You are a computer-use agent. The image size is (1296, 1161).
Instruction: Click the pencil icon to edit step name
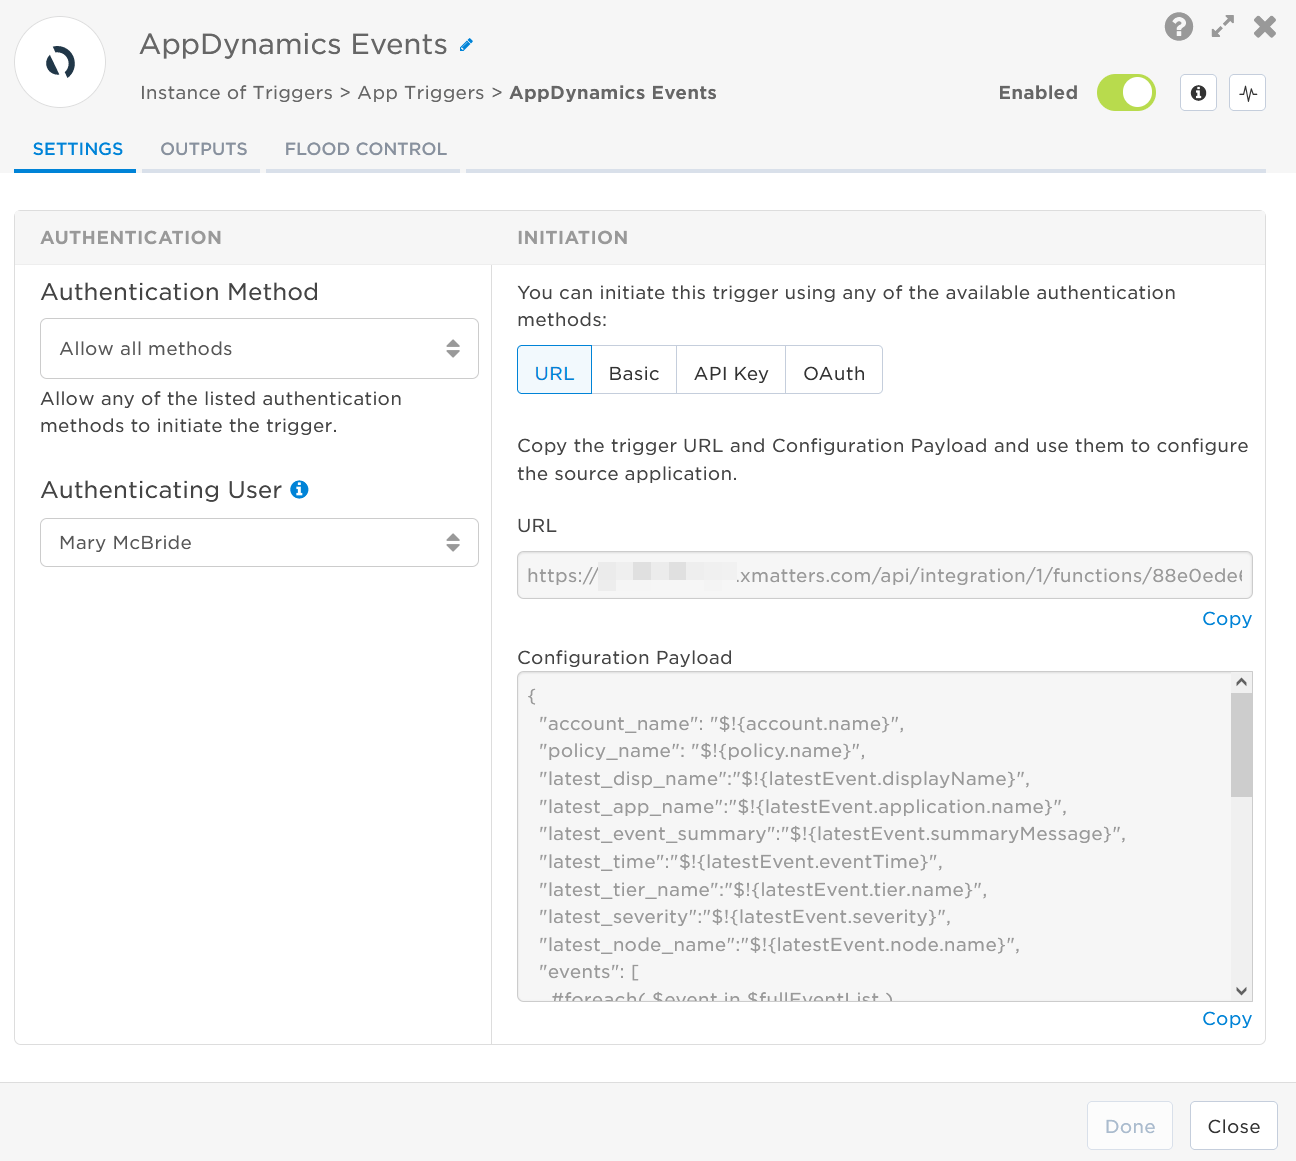(x=466, y=45)
